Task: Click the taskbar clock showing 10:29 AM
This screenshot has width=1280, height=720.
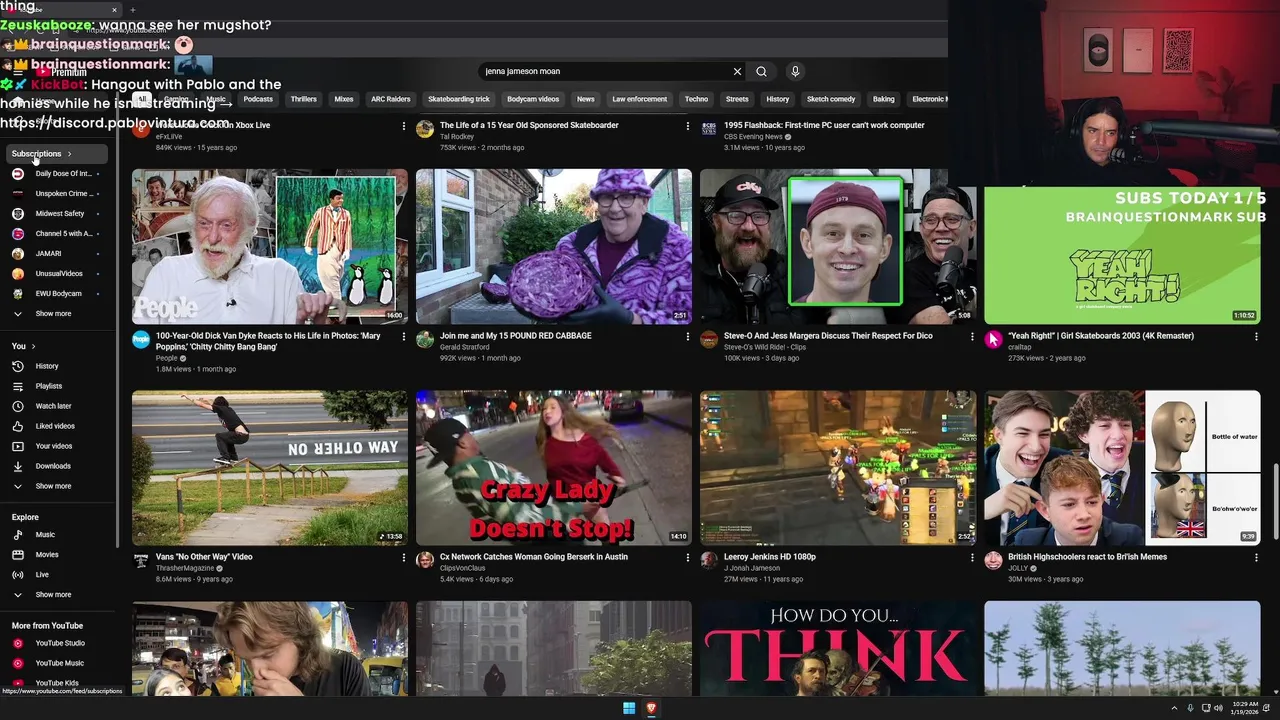Action: (1245, 708)
